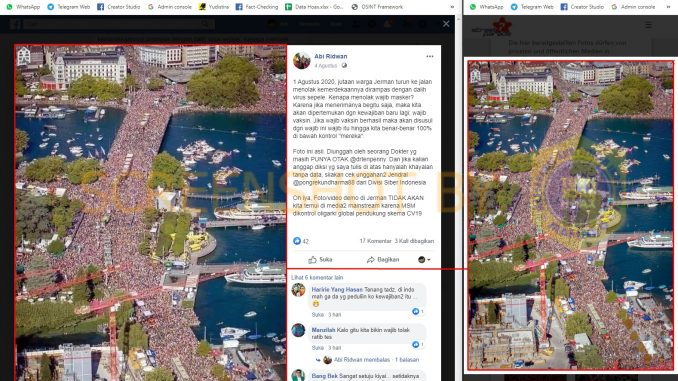
Task: Open the Admin console bookmark in right browser
Action: pos(633,7)
